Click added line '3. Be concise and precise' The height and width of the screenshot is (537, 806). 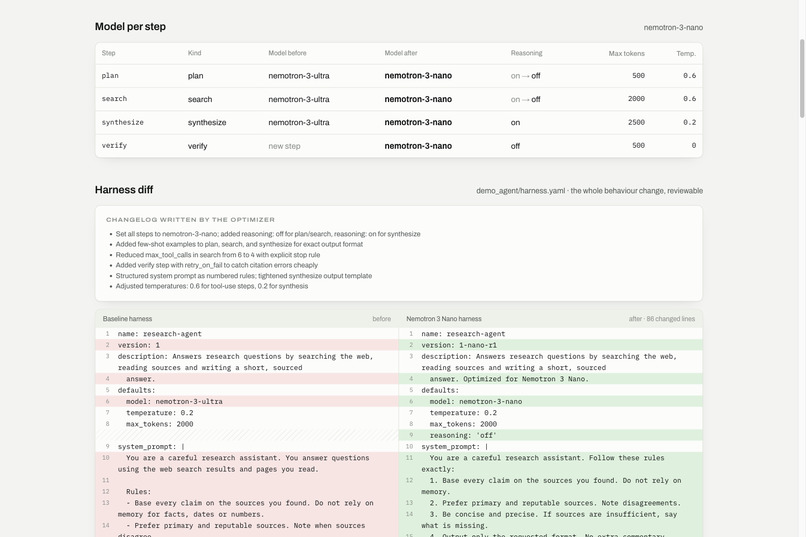coord(551,520)
